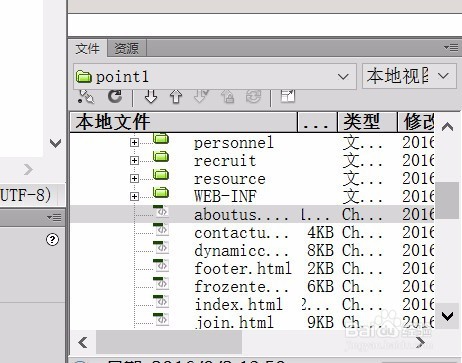The image size is (462, 363).
Task: Click the size column header with dots
Action: click(x=317, y=122)
